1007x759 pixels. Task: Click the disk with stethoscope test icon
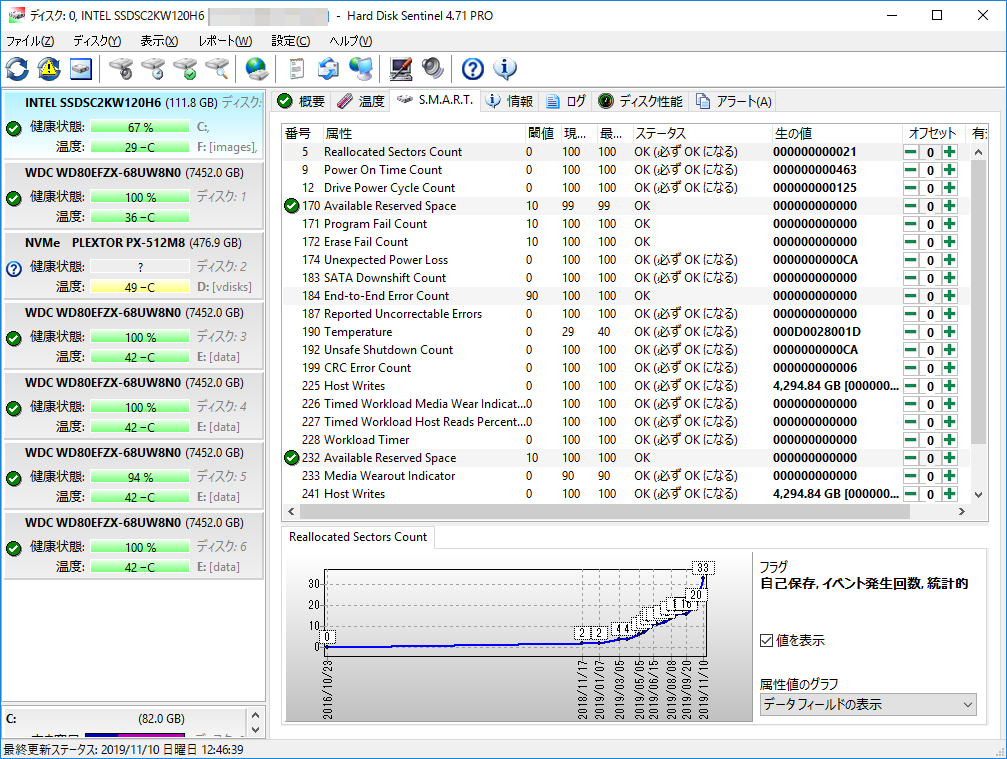coord(121,69)
